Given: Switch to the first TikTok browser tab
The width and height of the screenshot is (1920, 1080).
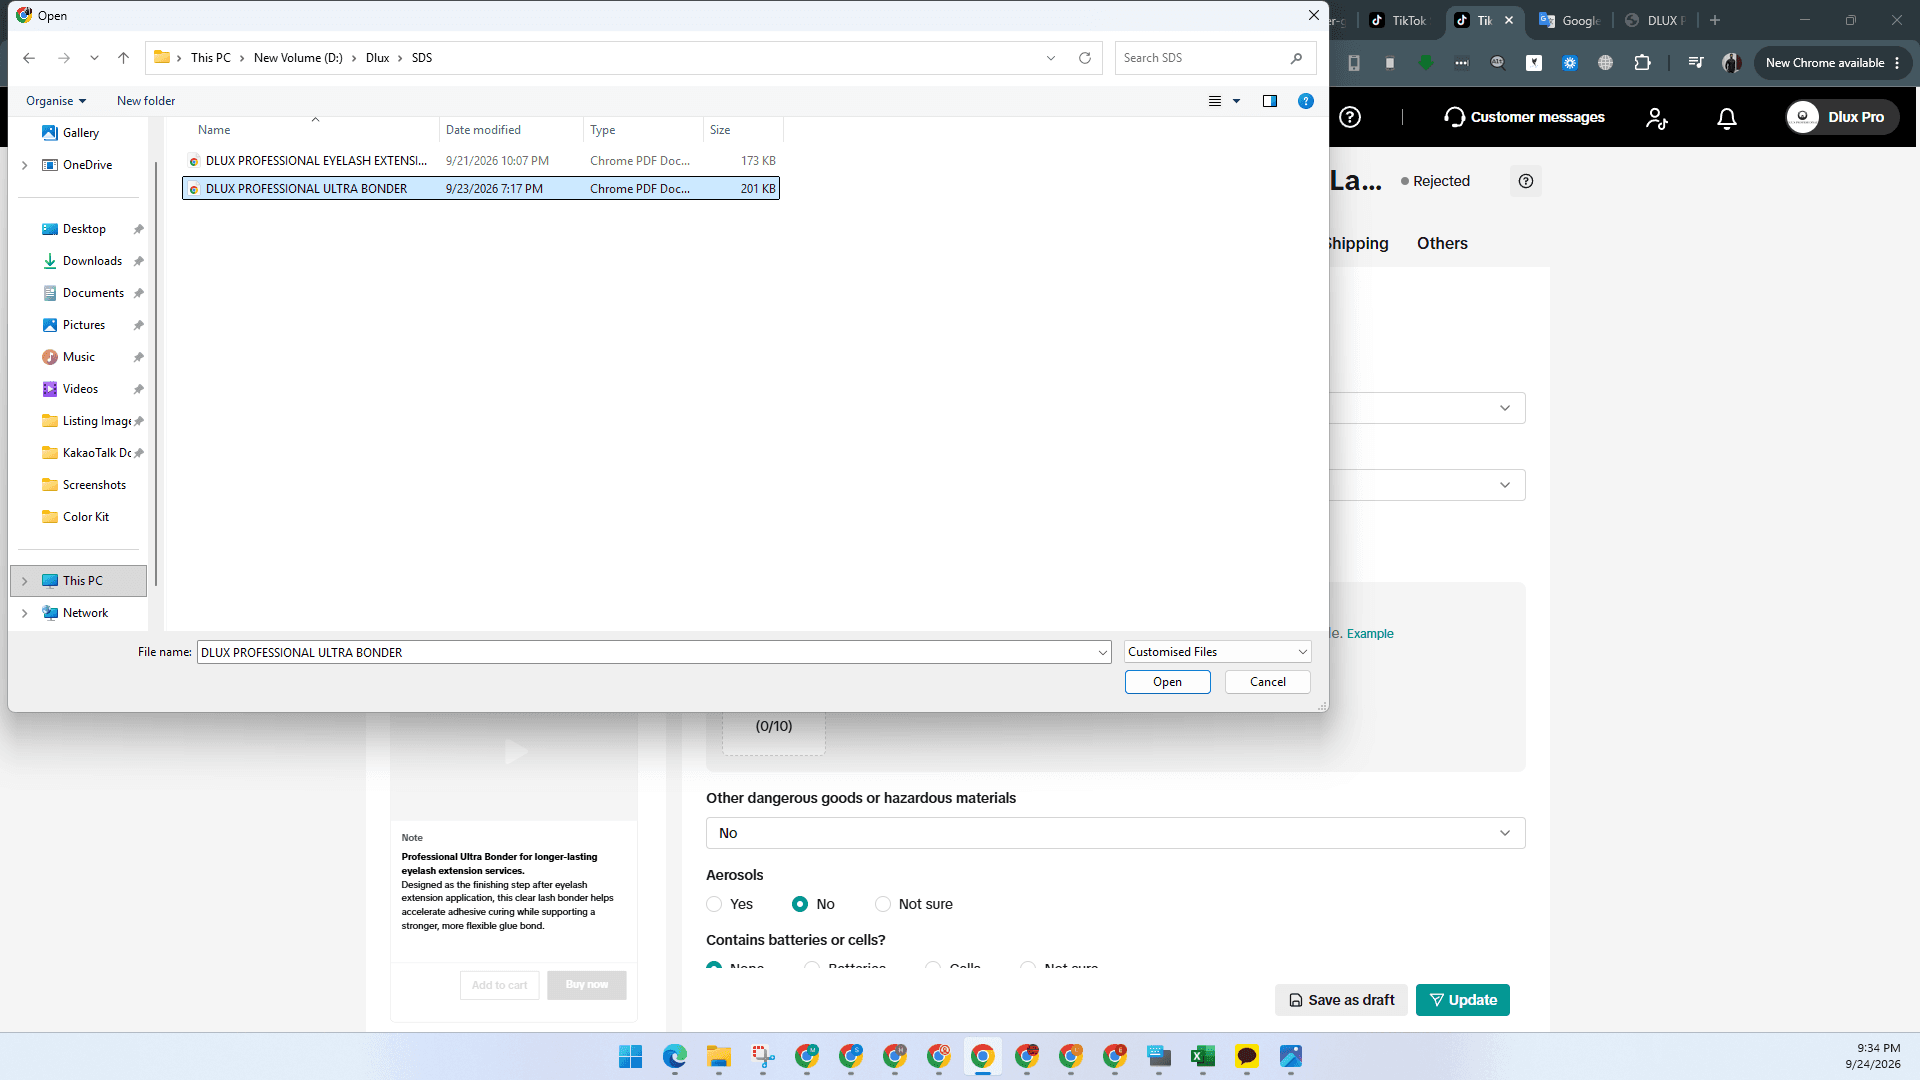Looking at the screenshot, I should [x=1398, y=20].
